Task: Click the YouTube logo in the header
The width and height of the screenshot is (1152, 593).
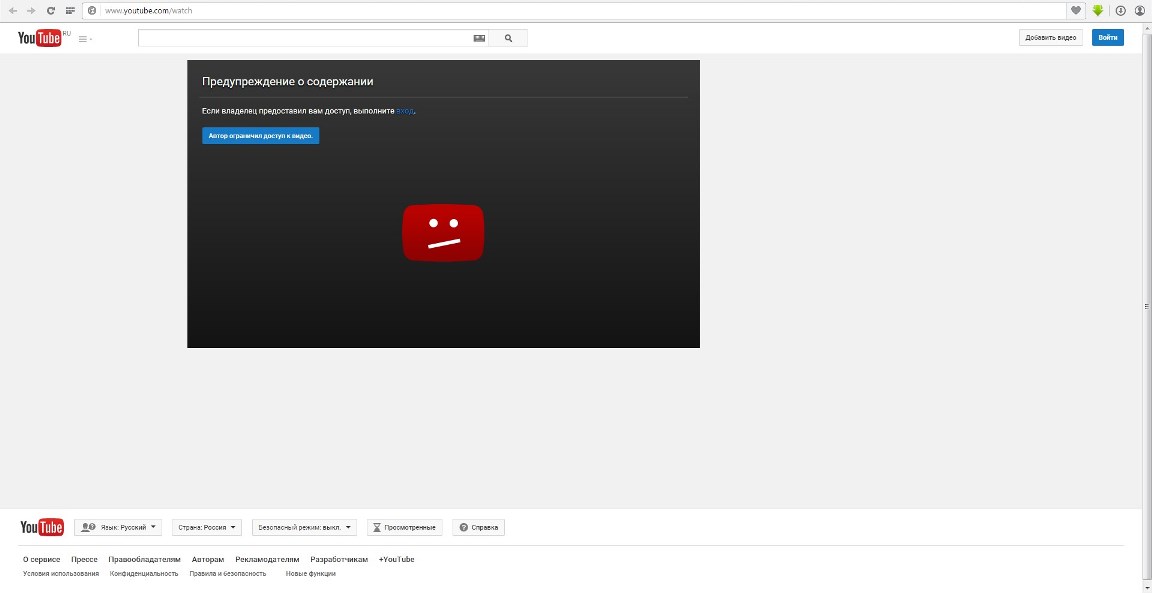Action: (x=41, y=38)
